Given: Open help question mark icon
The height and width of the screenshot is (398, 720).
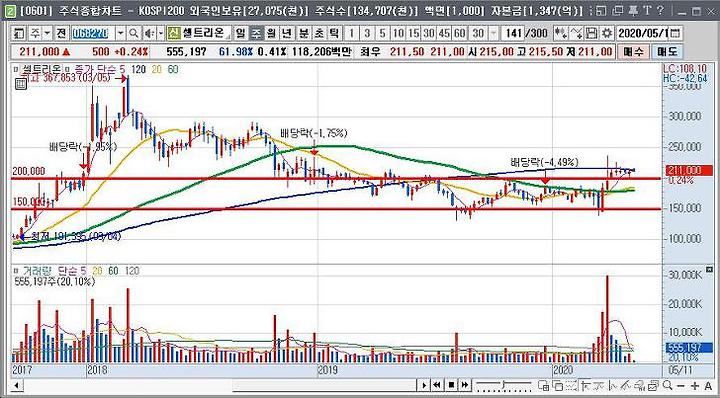Looking at the screenshot, I should 660,11.
